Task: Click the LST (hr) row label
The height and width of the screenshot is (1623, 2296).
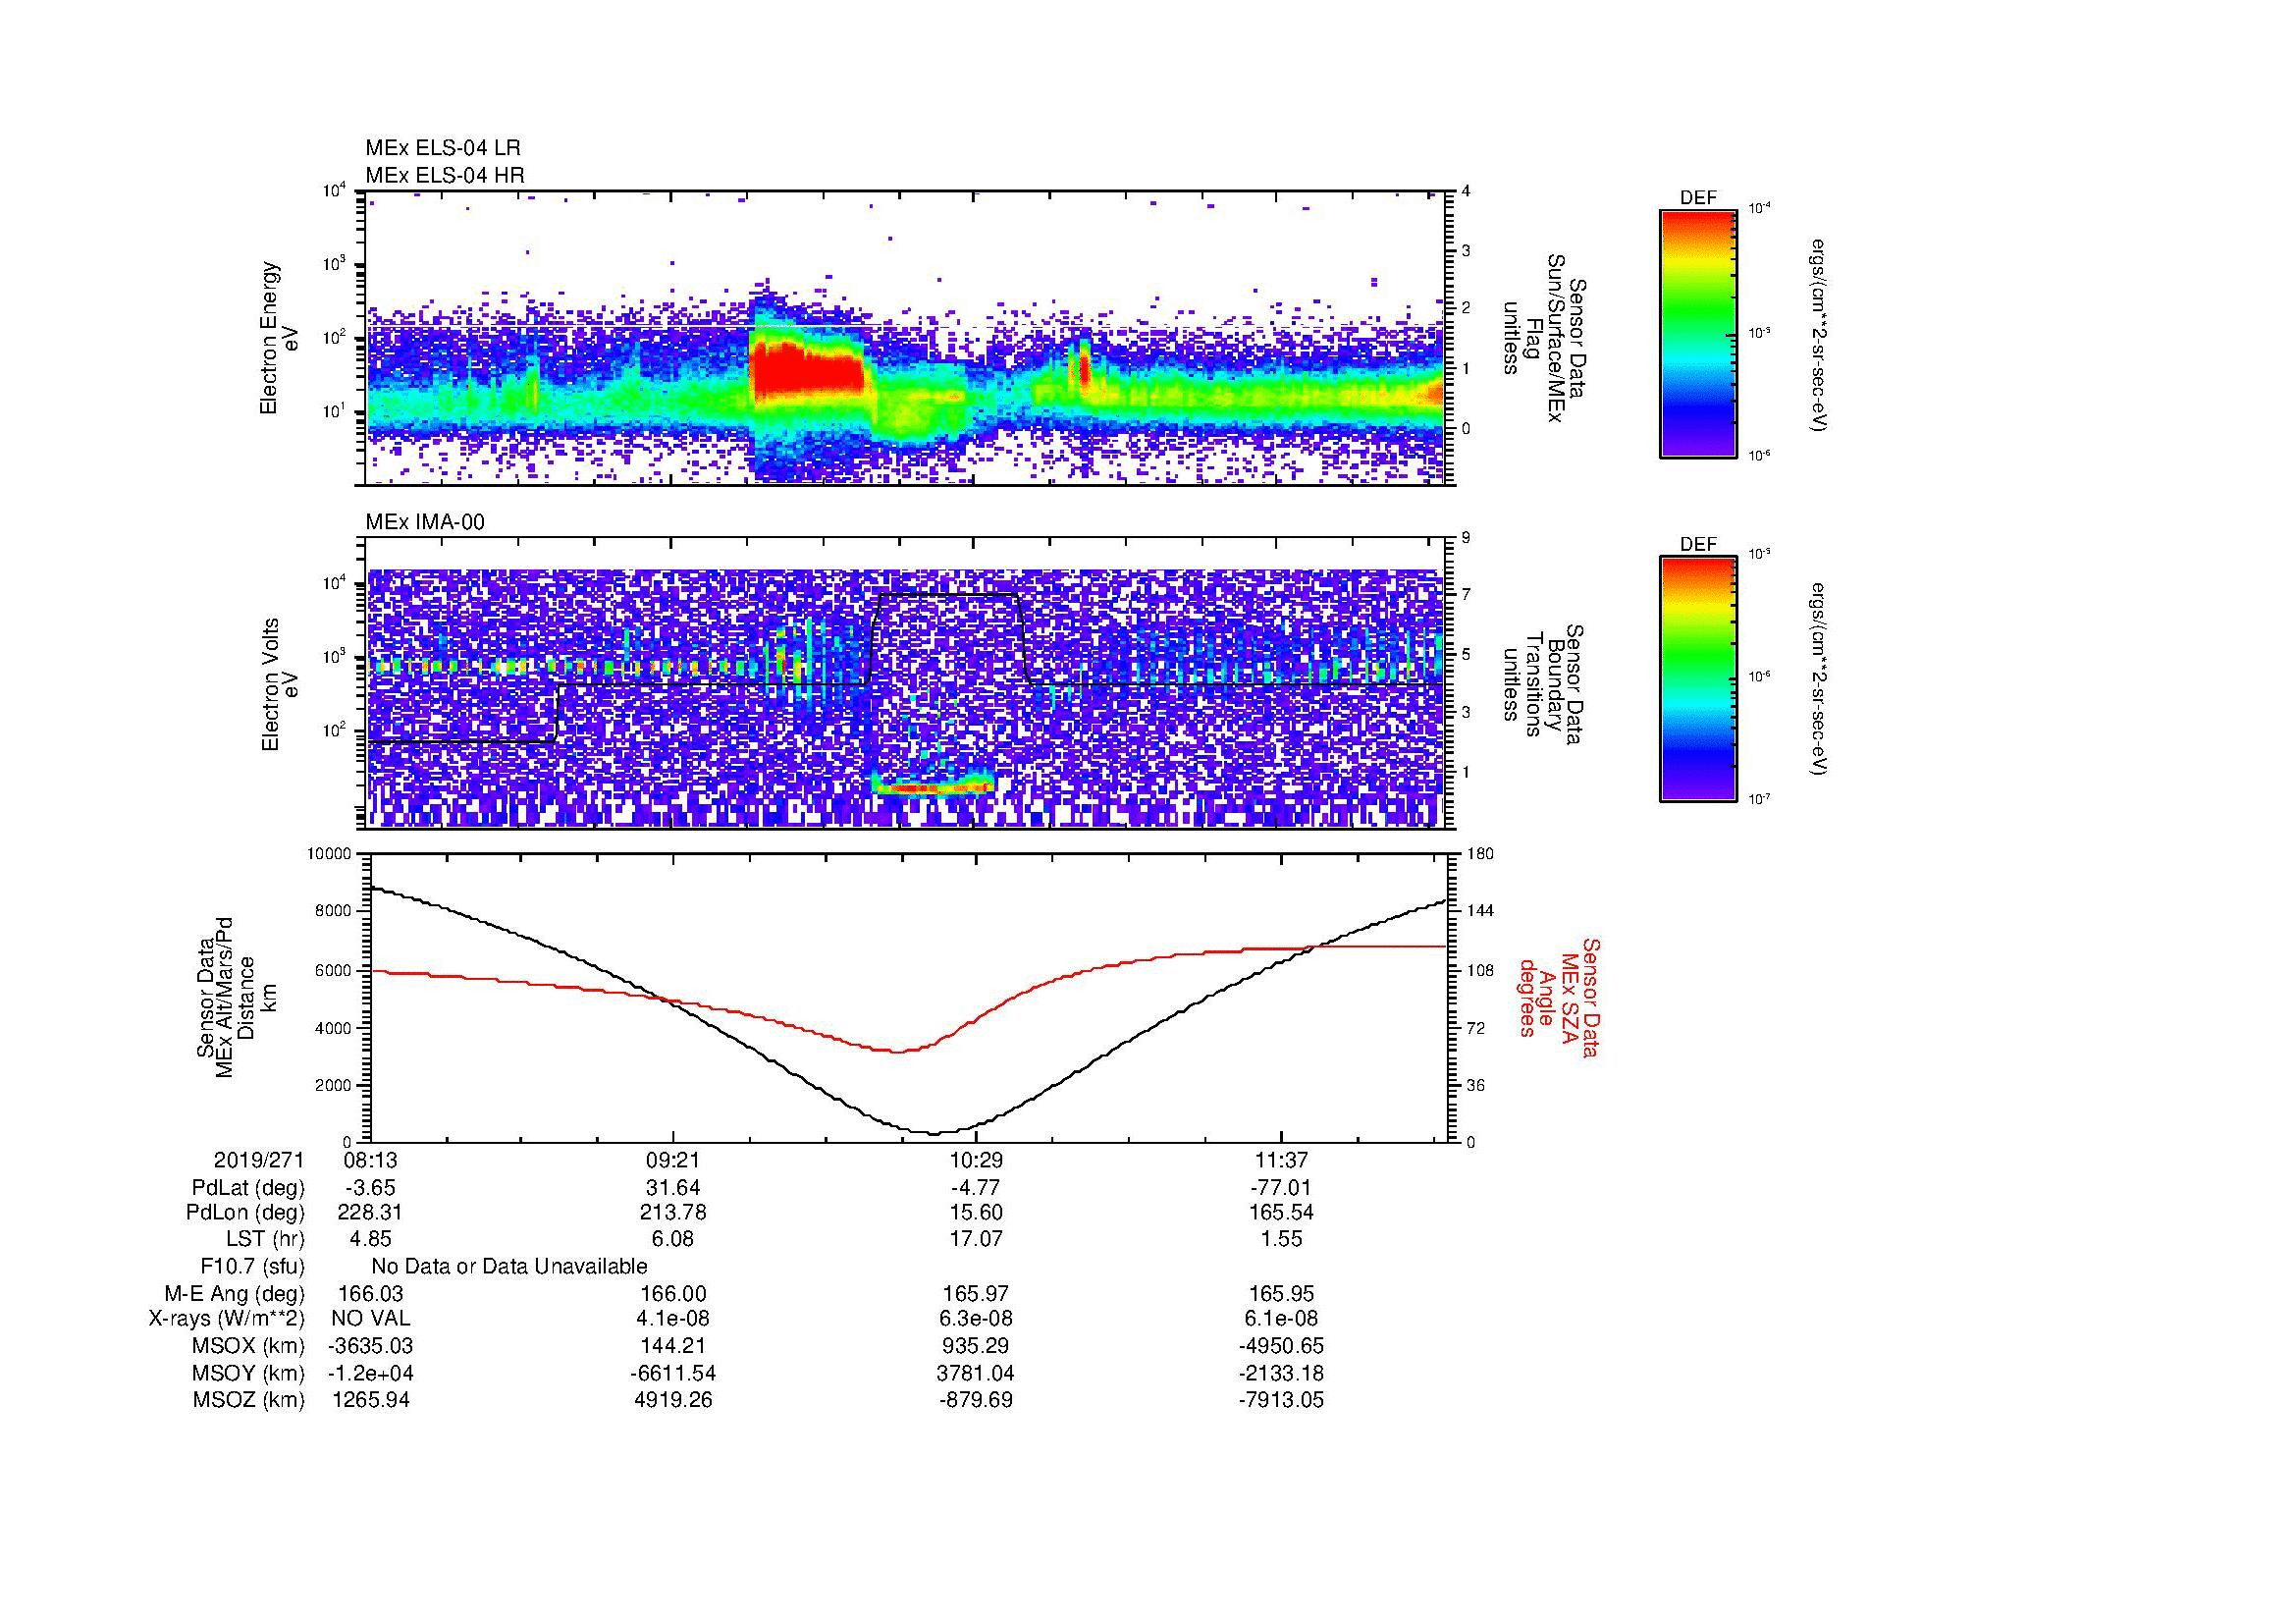Action: (265, 1239)
